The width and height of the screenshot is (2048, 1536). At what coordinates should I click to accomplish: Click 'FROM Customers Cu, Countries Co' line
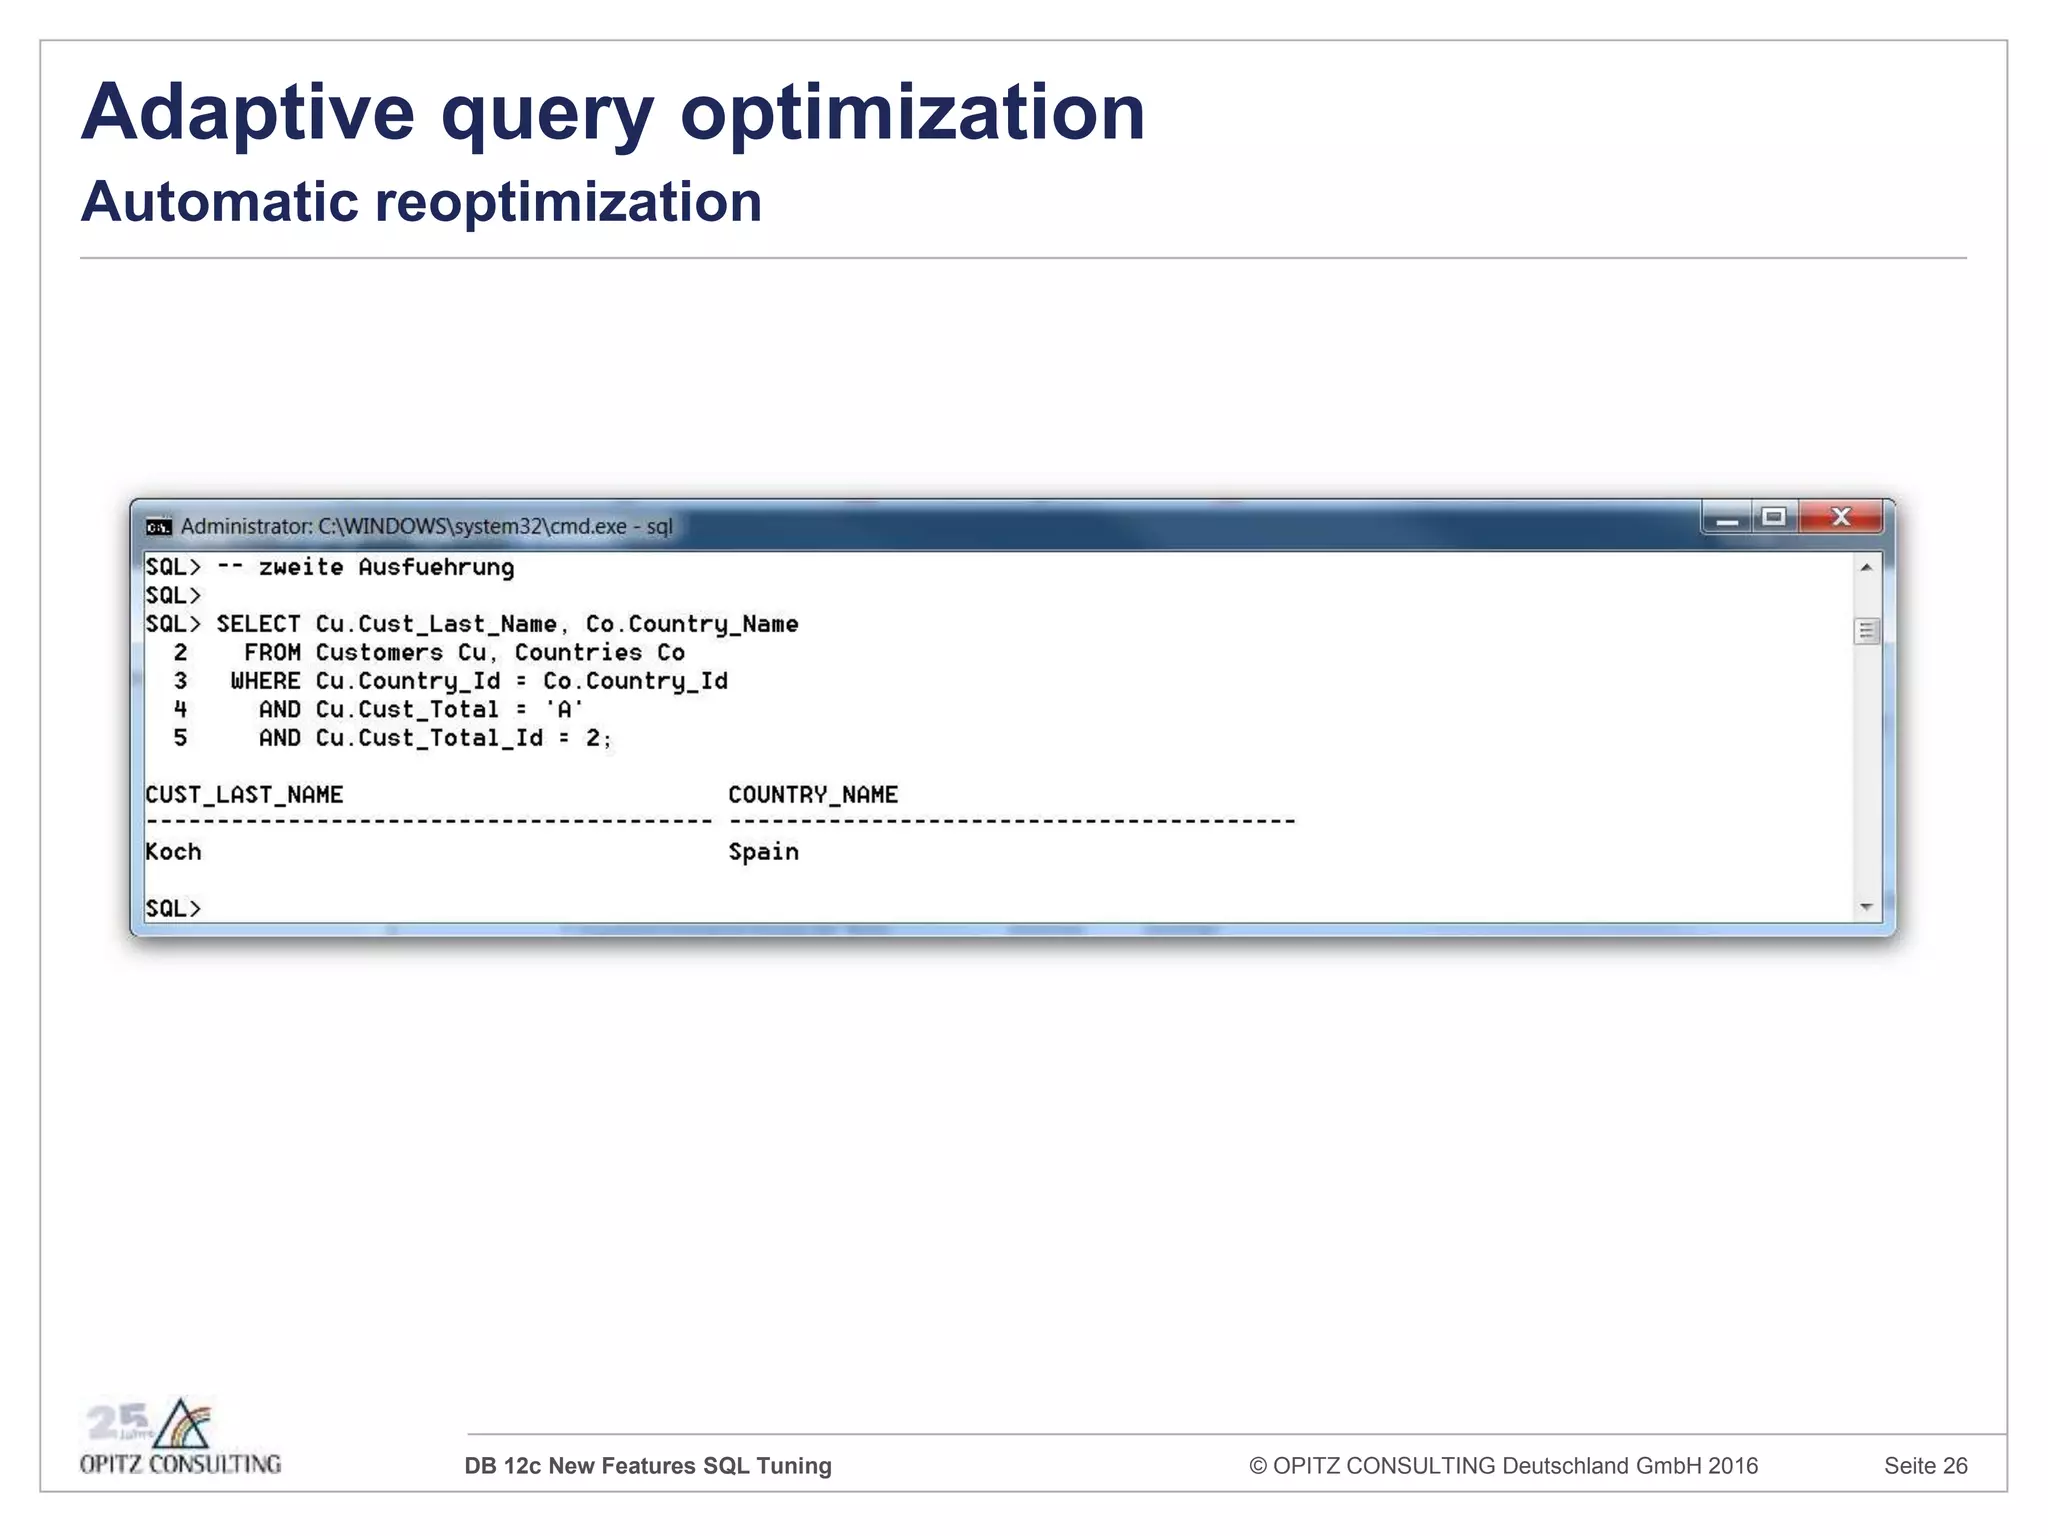pyautogui.click(x=465, y=653)
